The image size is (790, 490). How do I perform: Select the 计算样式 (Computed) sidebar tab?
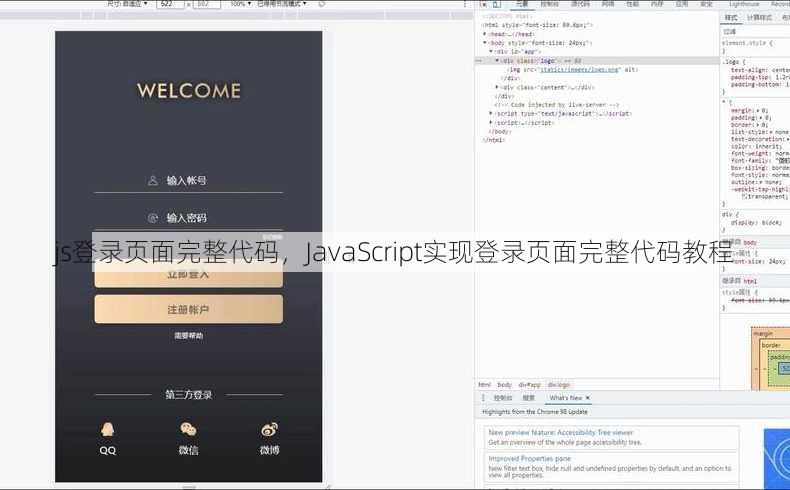(759, 18)
